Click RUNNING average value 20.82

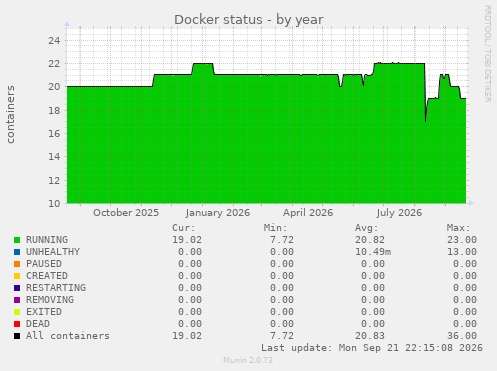pyautogui.click(x=370, y=240)
